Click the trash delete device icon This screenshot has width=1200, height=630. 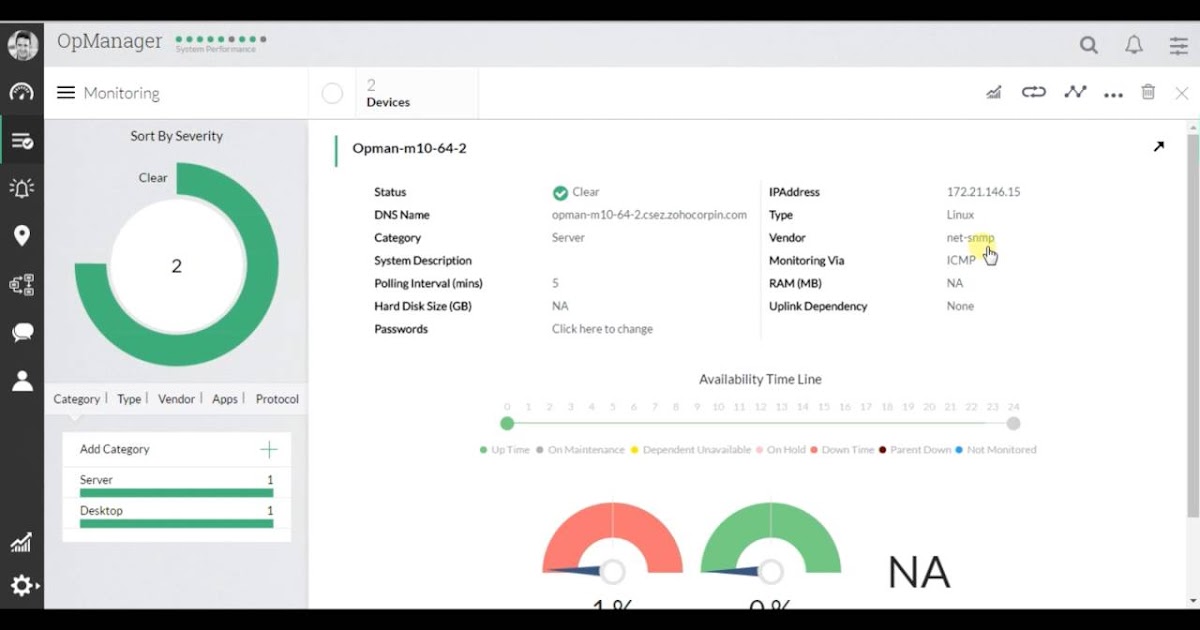[1148, 92]
